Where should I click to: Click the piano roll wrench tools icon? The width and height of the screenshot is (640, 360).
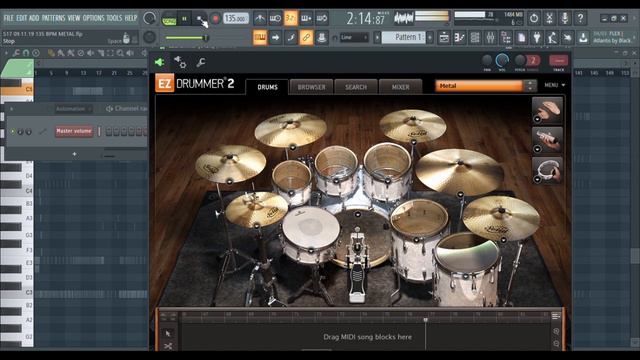[x=16, y=53]
